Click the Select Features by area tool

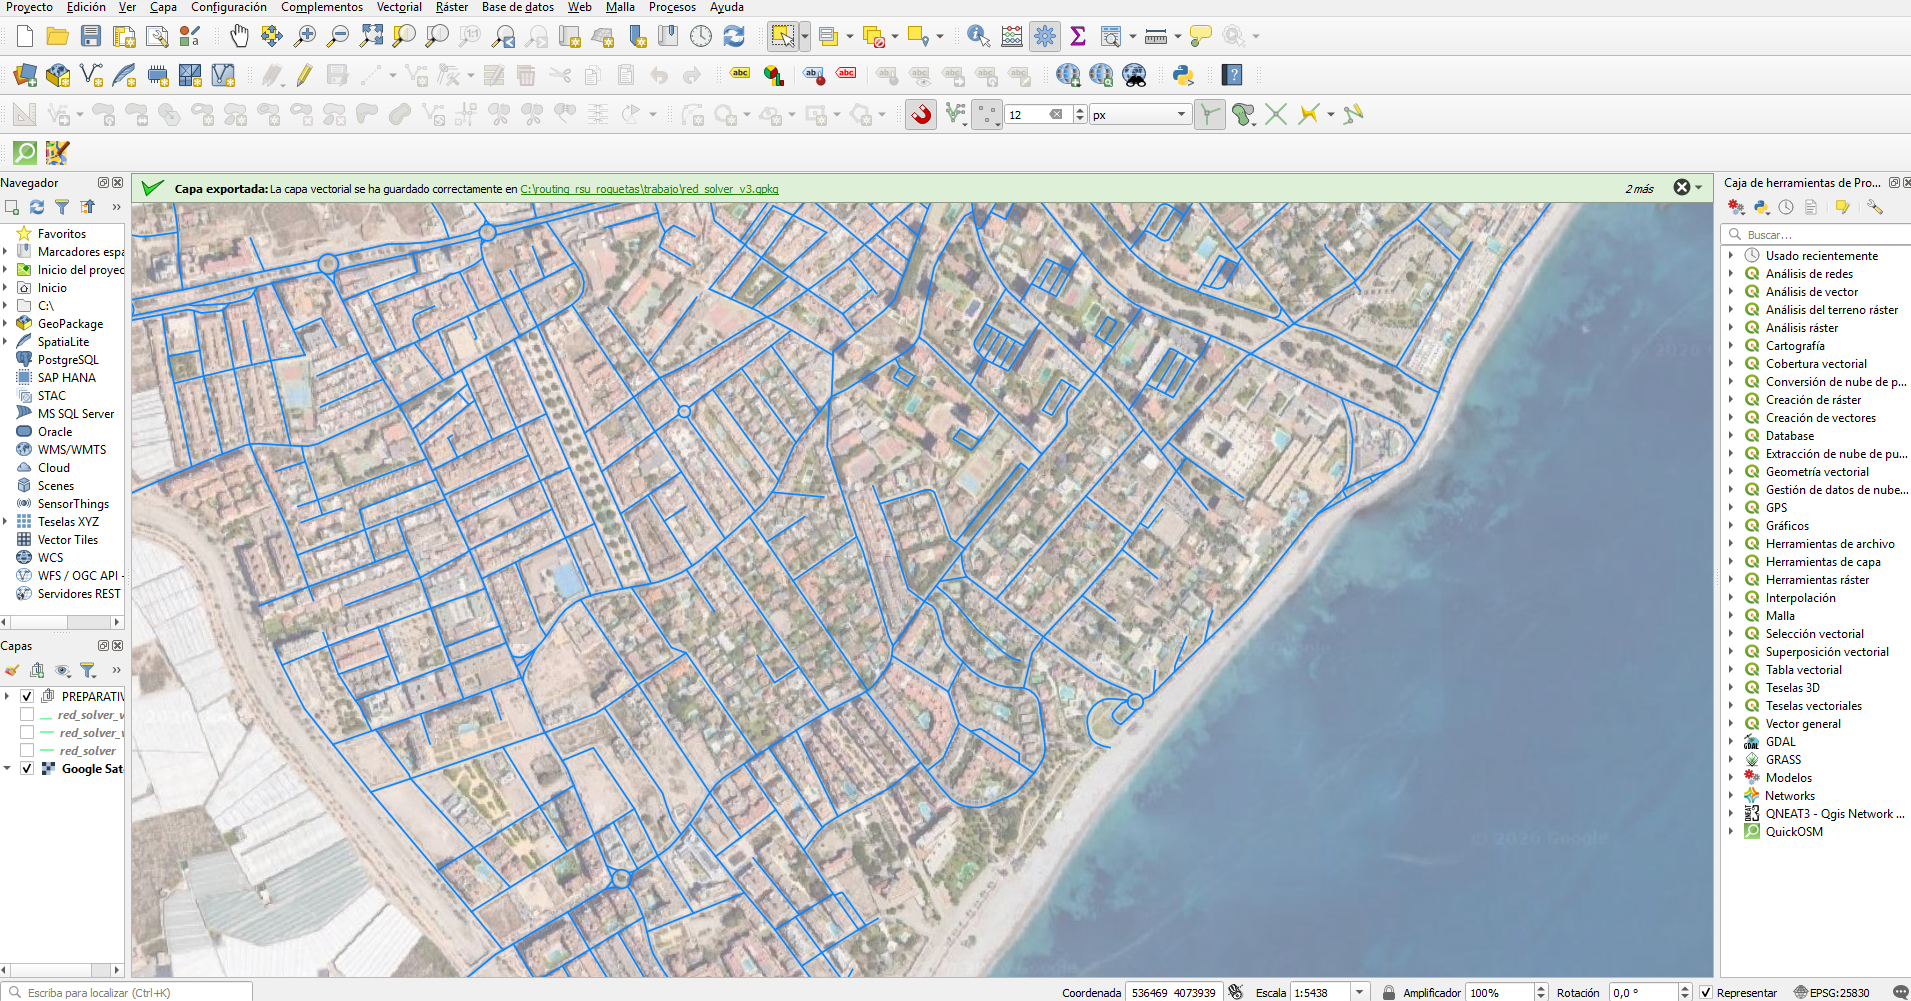(x=782, y=37)
